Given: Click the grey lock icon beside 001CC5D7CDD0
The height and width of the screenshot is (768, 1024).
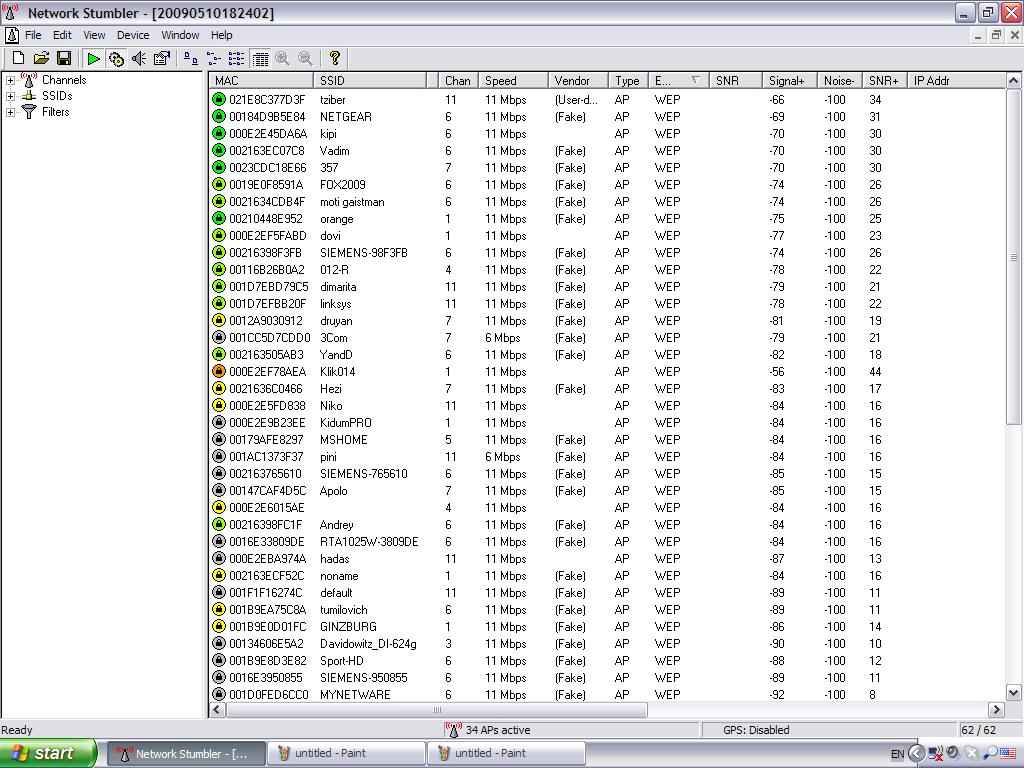Looking at the screenshot, I should [219, 338].
